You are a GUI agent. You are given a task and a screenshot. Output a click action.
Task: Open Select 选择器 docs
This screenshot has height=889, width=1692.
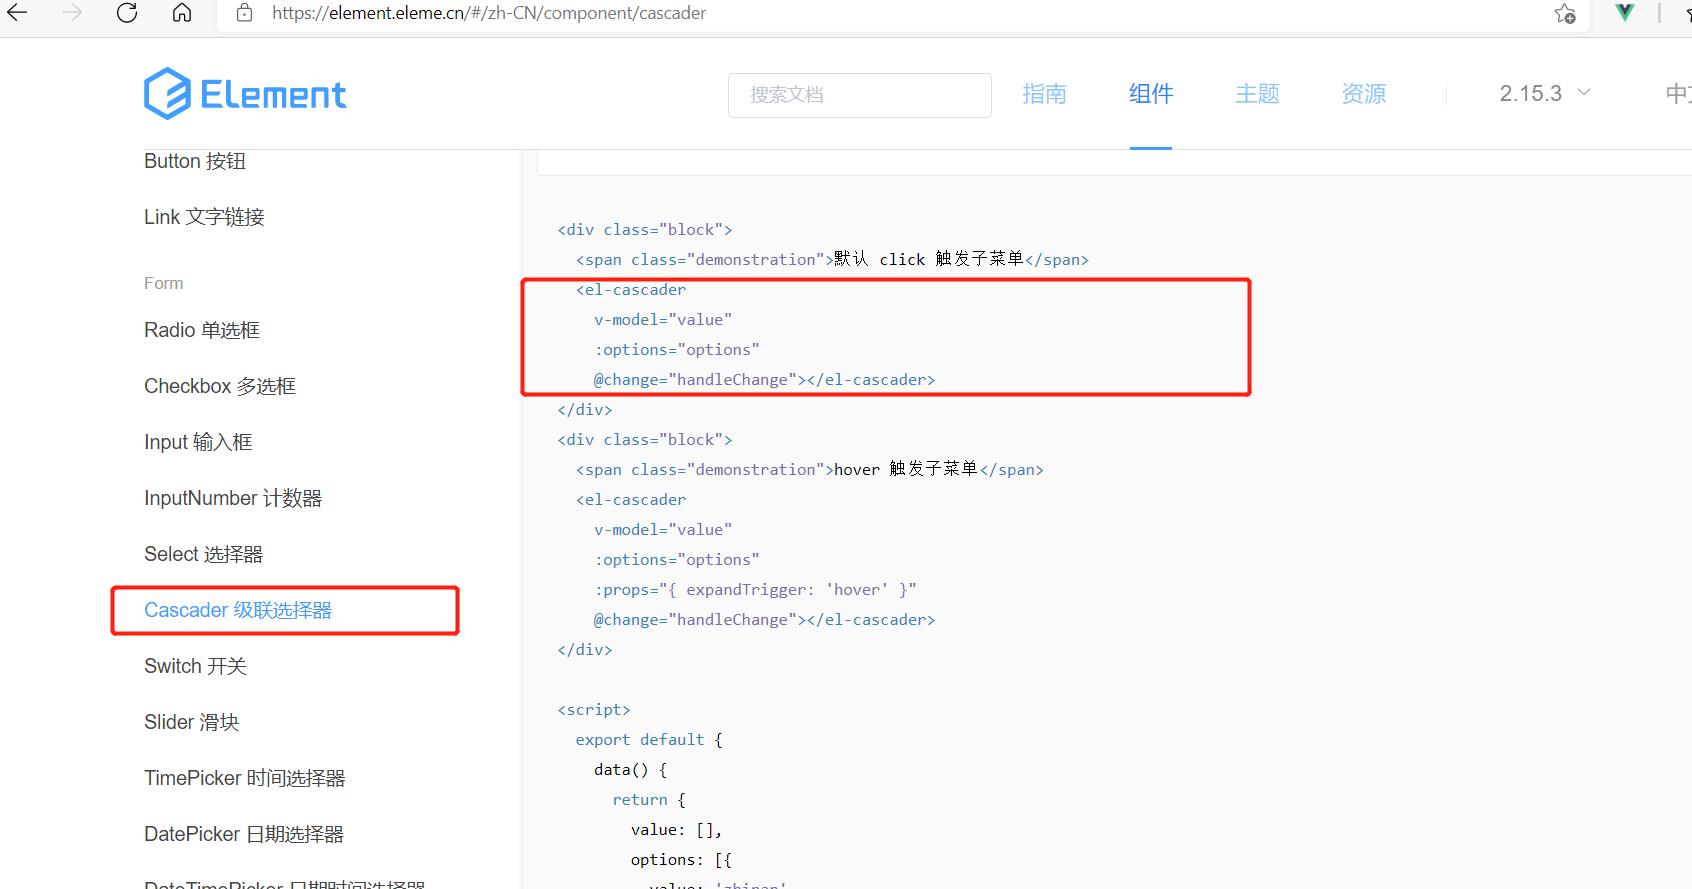tap(203, 554)
